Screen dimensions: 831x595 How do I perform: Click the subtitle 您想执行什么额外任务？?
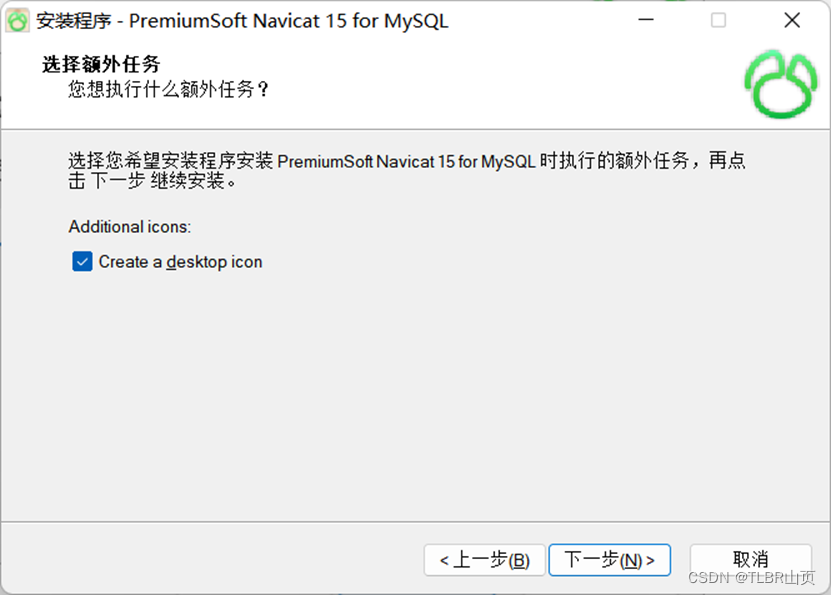[x=169, y=89]
